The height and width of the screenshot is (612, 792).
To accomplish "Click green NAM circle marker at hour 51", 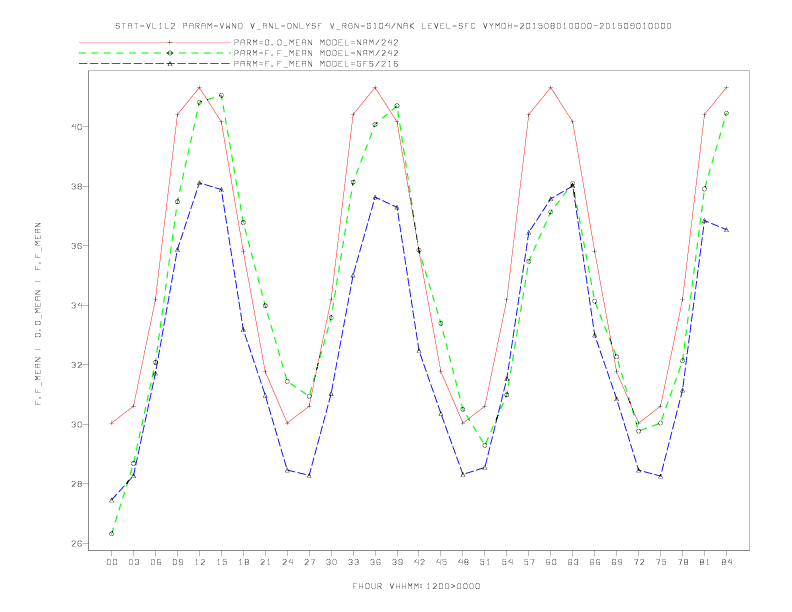I will point(485,445).
